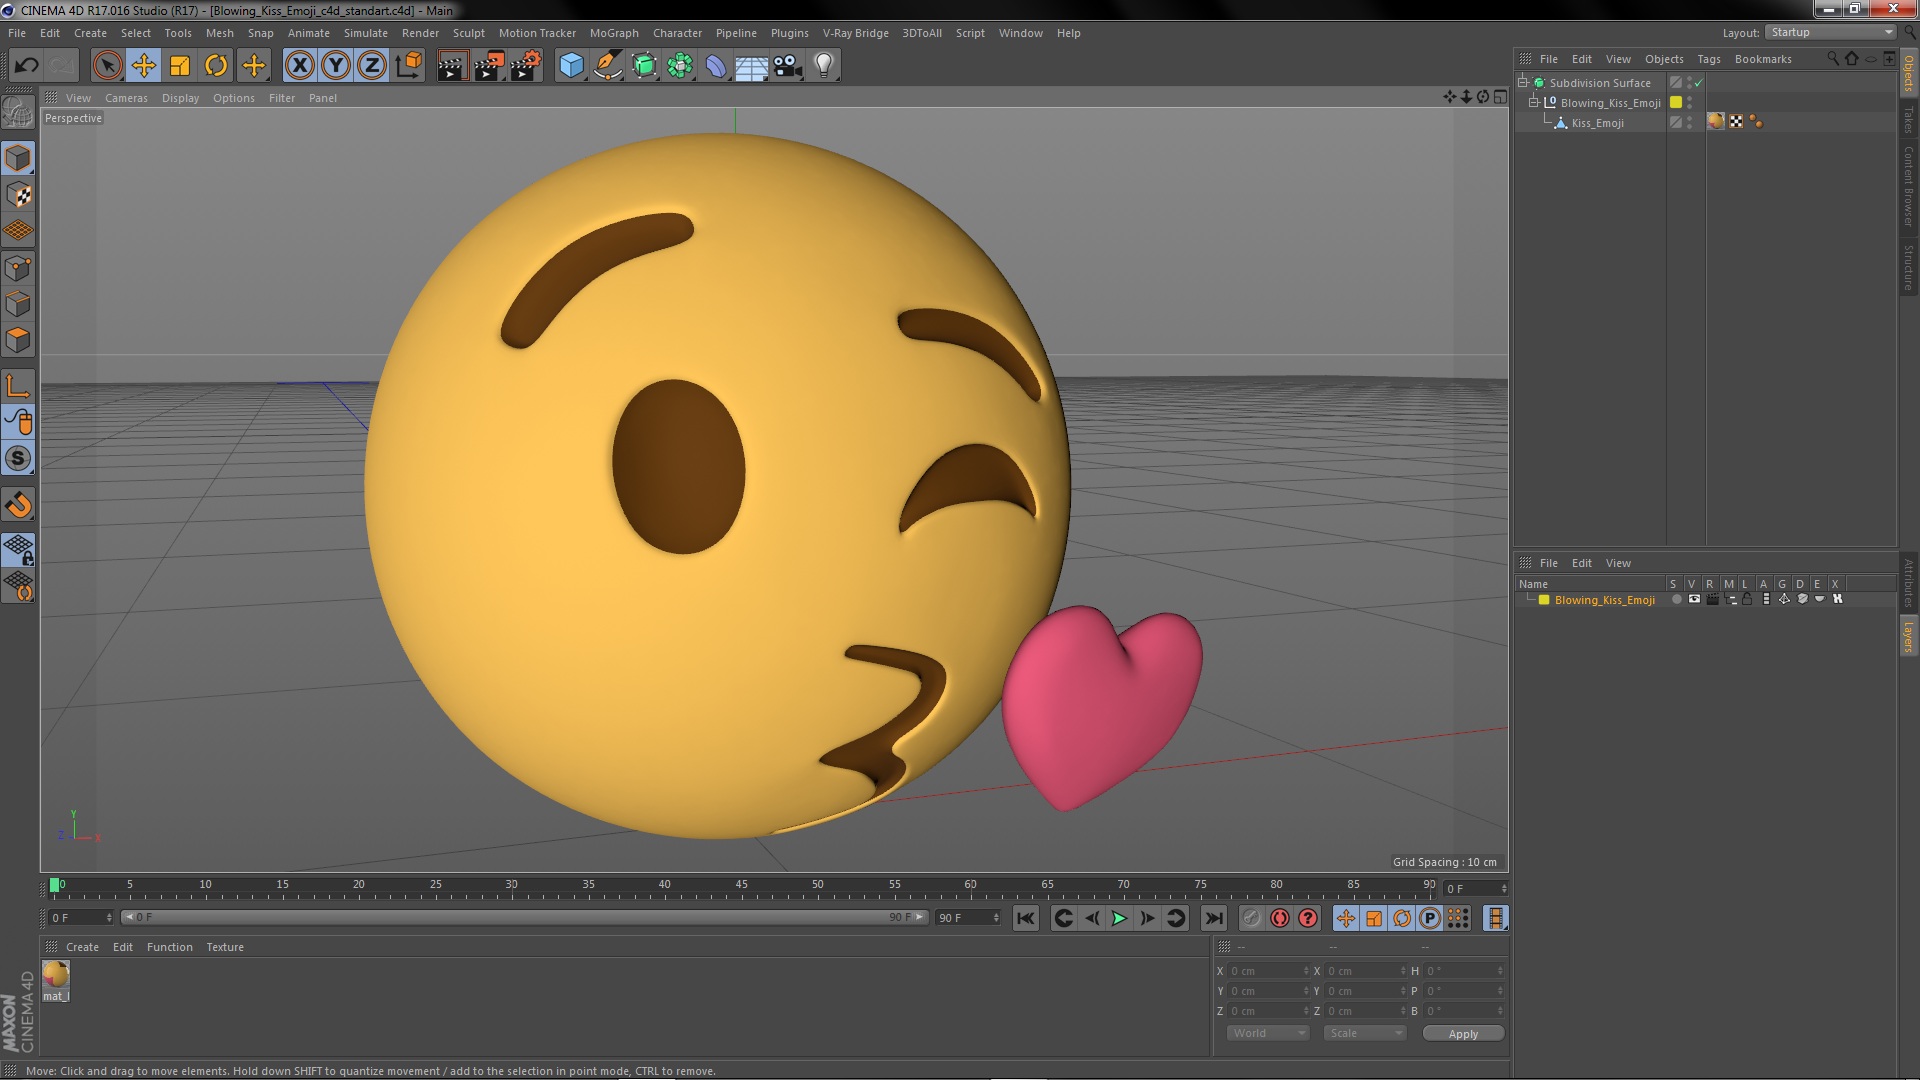
Task: Activate the Rotate tool in top toolbar
Action: coord(216,66)
